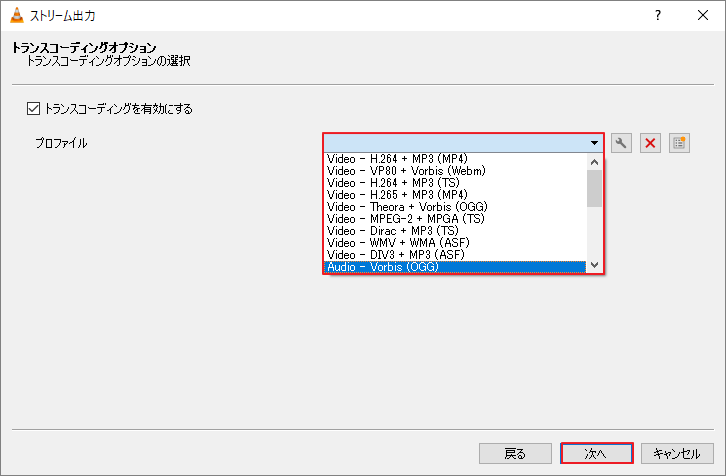
Task: Click the 戻る back button
Action: pyautogui.click(x=515, y=453)
